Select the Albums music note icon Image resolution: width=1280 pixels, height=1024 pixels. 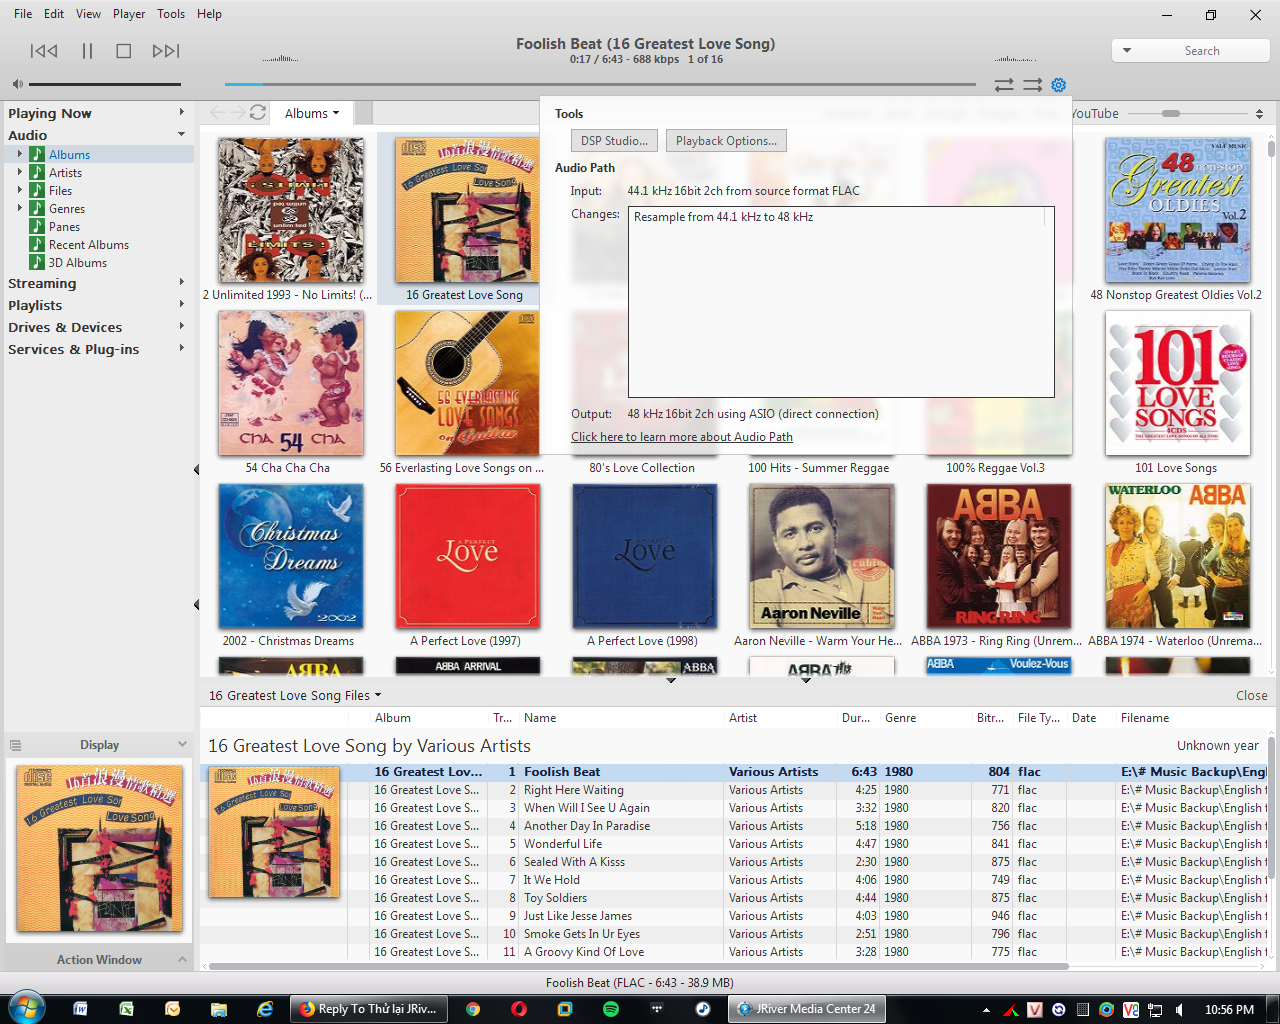point(37,154)
